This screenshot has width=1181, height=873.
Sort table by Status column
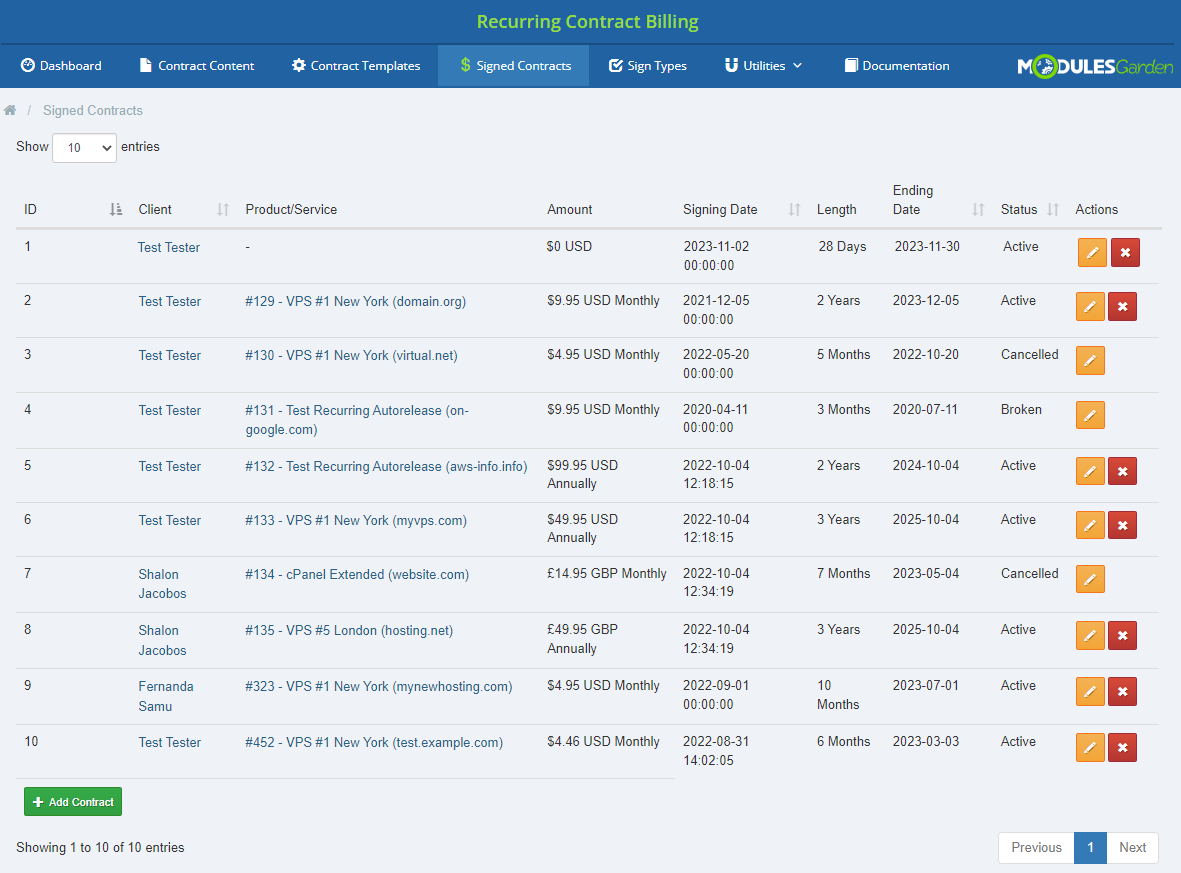1053,209
